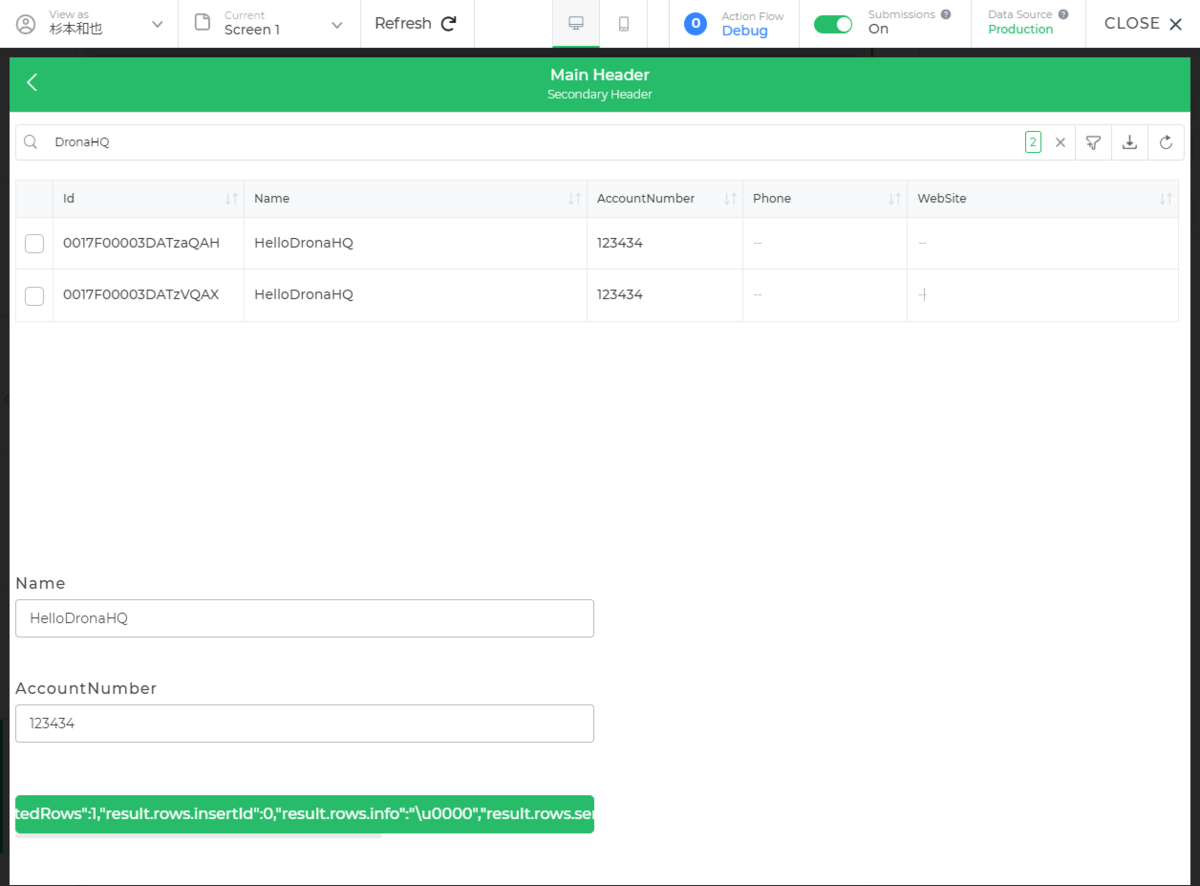Click the horizontal scrollbar under result text
Screen dimensions: 1200x886
click(199, 836)
